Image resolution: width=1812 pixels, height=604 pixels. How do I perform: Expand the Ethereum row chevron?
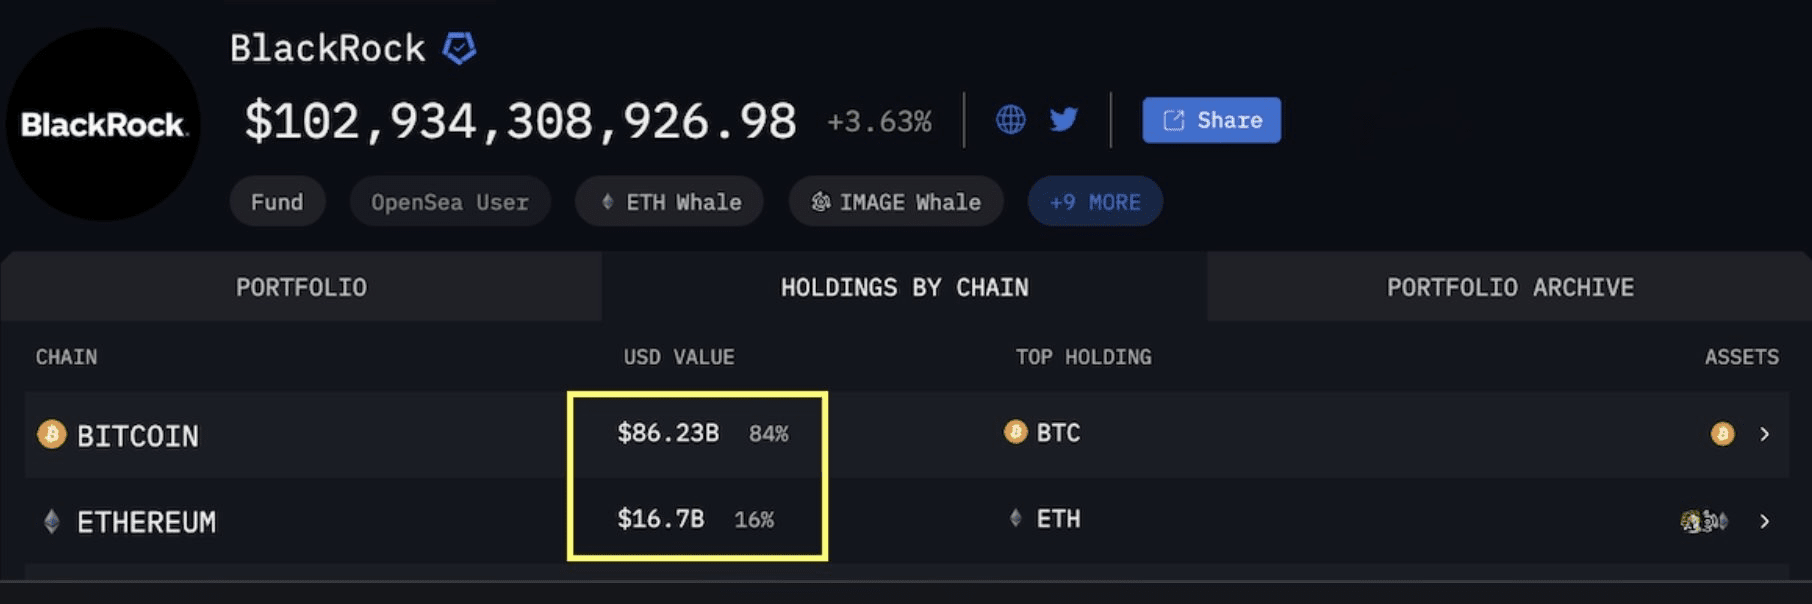tap(1765, 521)
